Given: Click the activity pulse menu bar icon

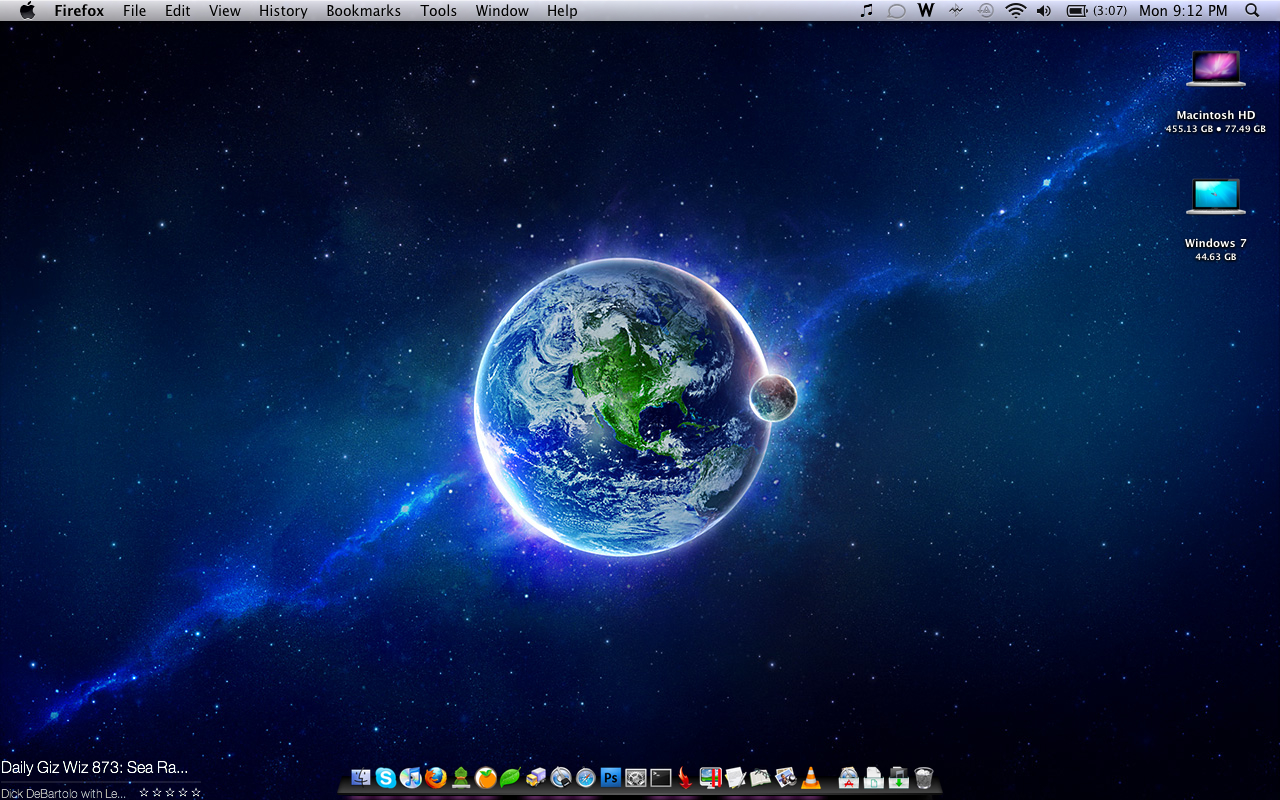Looking at the screenshot, I should click(x=956, y=11).
